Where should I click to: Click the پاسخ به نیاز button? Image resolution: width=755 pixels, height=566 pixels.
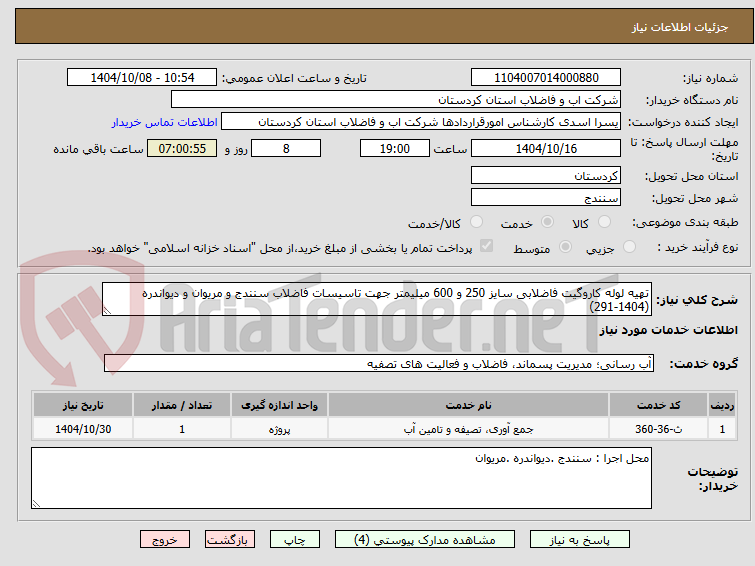point(580,540)
